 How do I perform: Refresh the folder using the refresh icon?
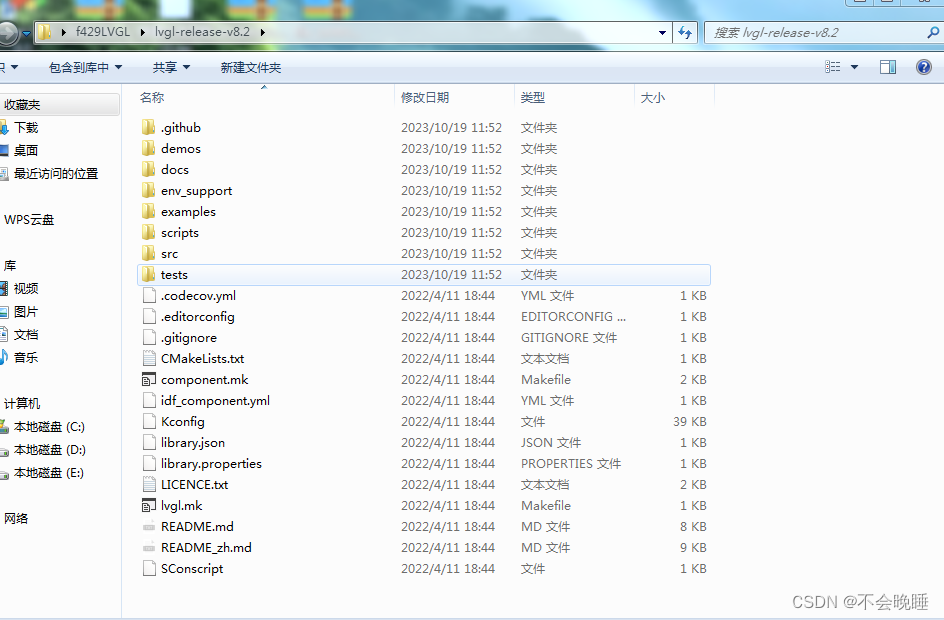tap(684, 32)
